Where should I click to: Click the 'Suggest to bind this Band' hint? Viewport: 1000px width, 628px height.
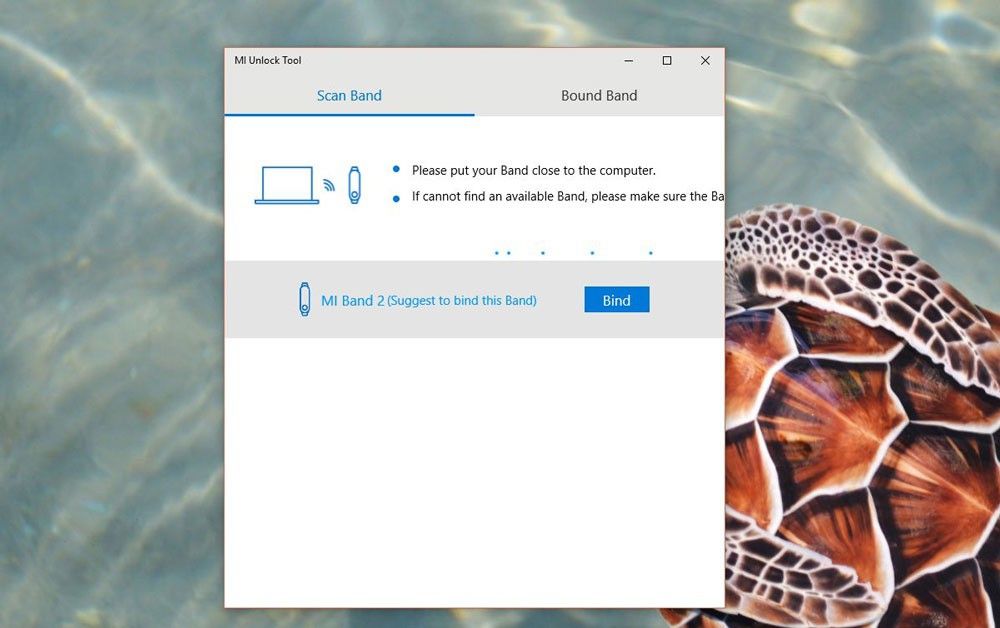click(x=462, y=300)
